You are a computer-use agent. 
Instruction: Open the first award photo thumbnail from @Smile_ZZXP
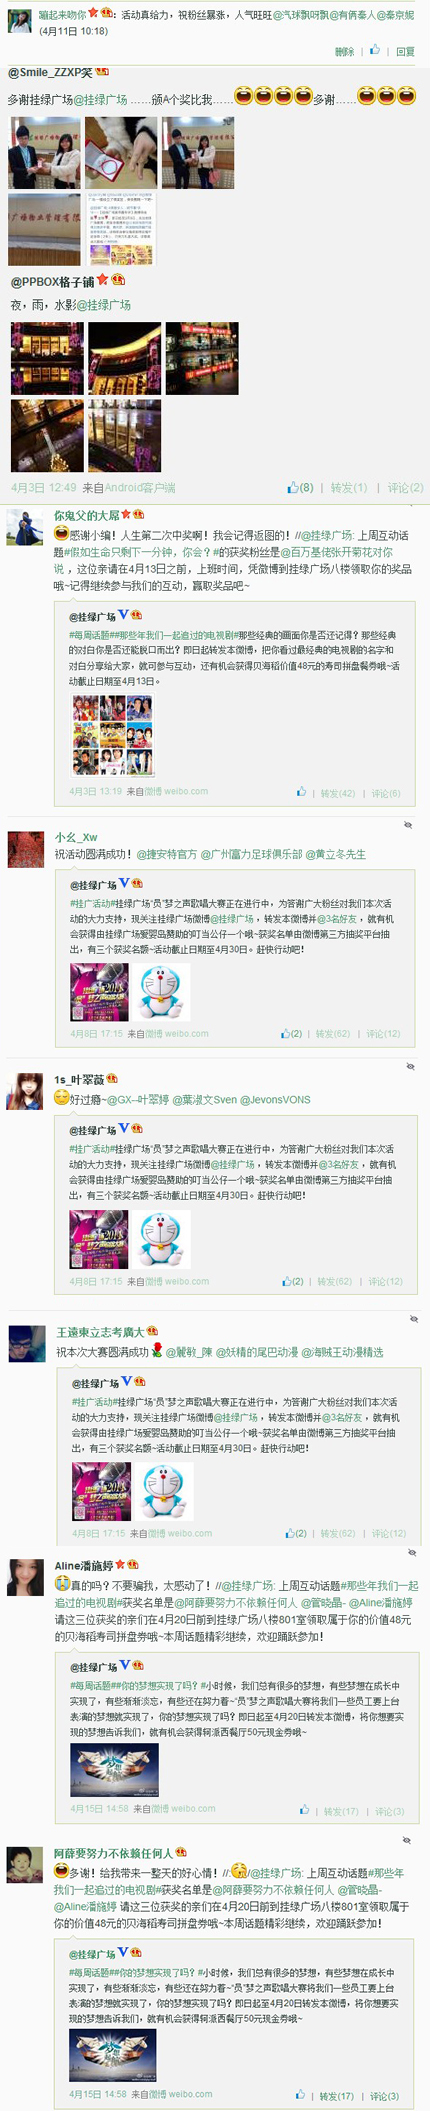(x=45, y=153)
